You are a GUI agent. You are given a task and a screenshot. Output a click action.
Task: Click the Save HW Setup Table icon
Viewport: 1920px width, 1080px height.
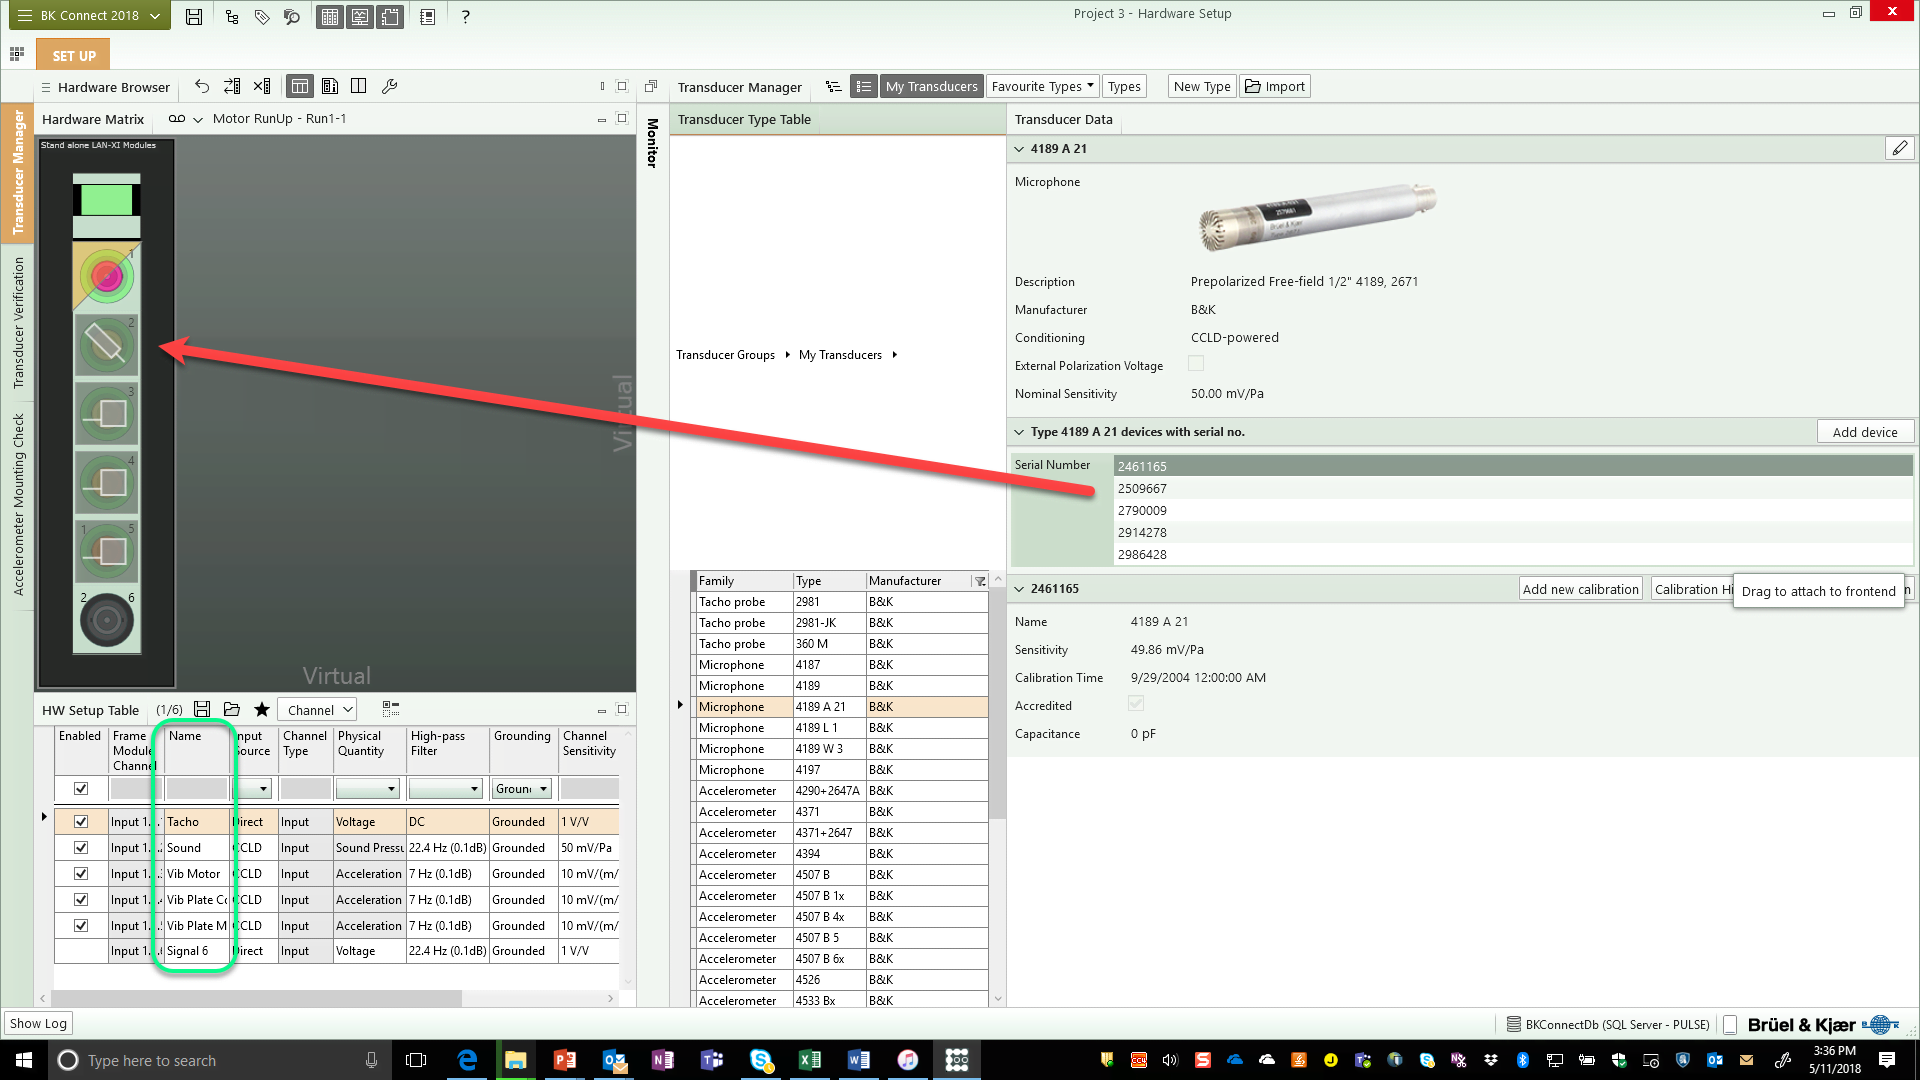pyautogui.click(x=202, y=709)
